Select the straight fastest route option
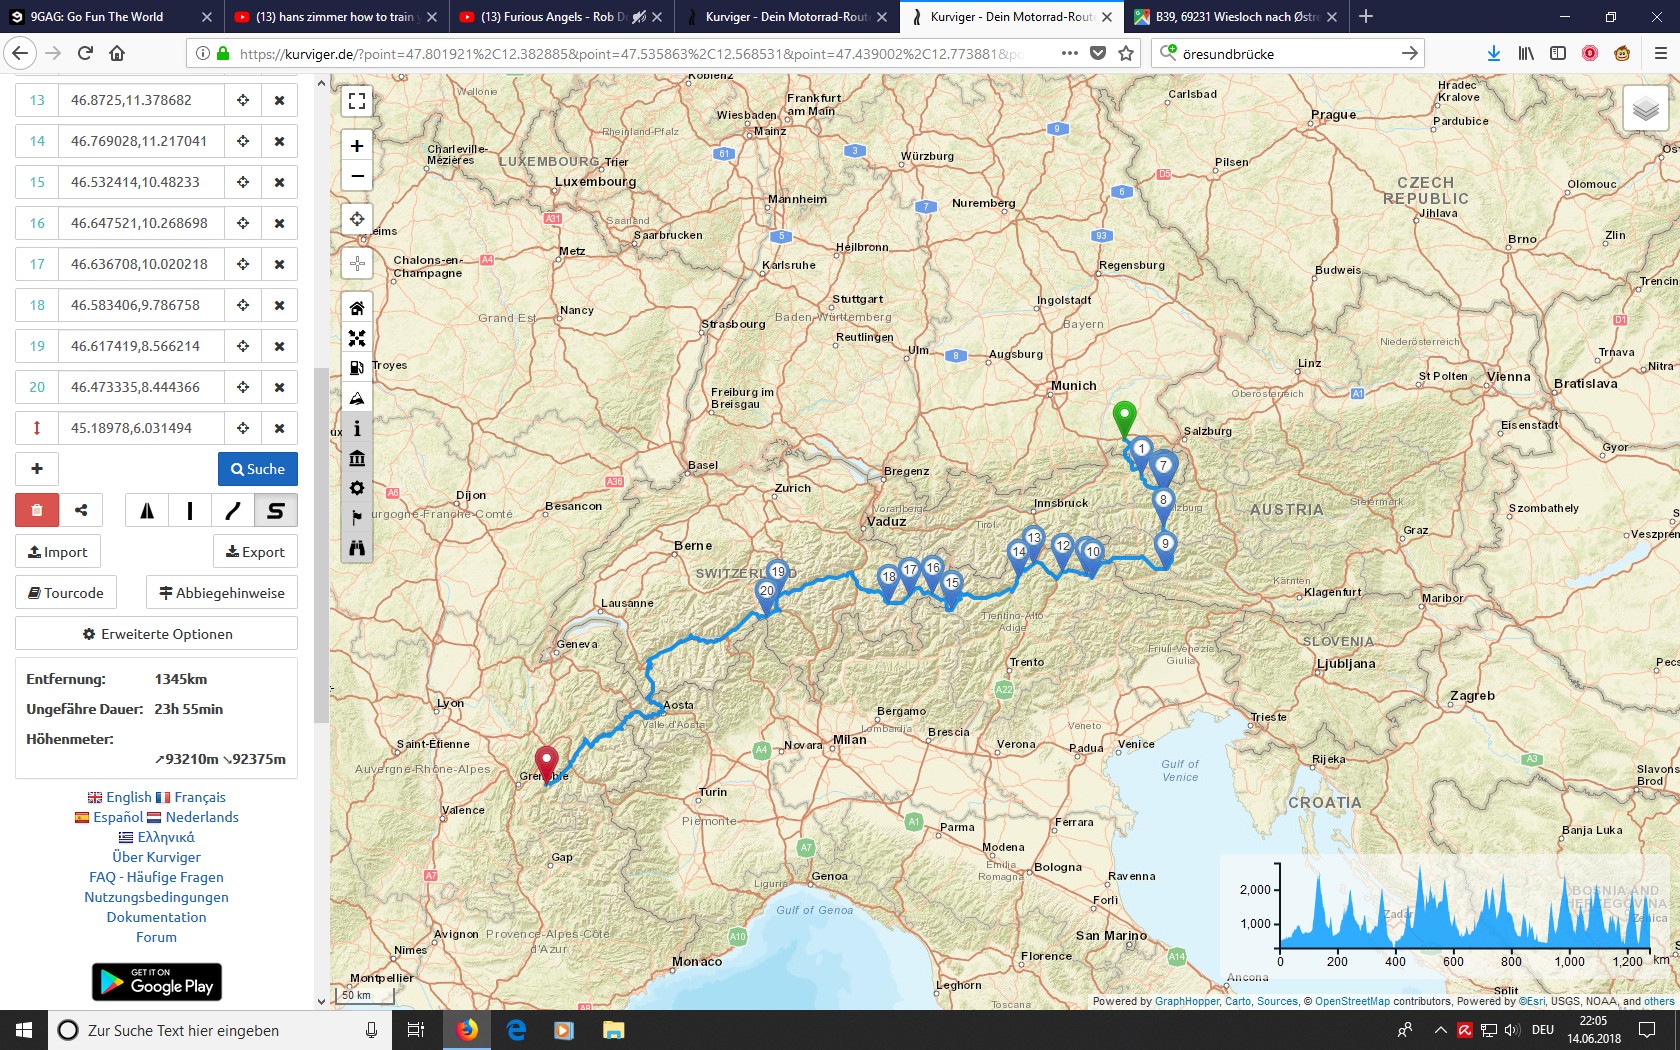Viewport: 1680px width, 1050px height. pyautogui.click(x=190, y=510)
